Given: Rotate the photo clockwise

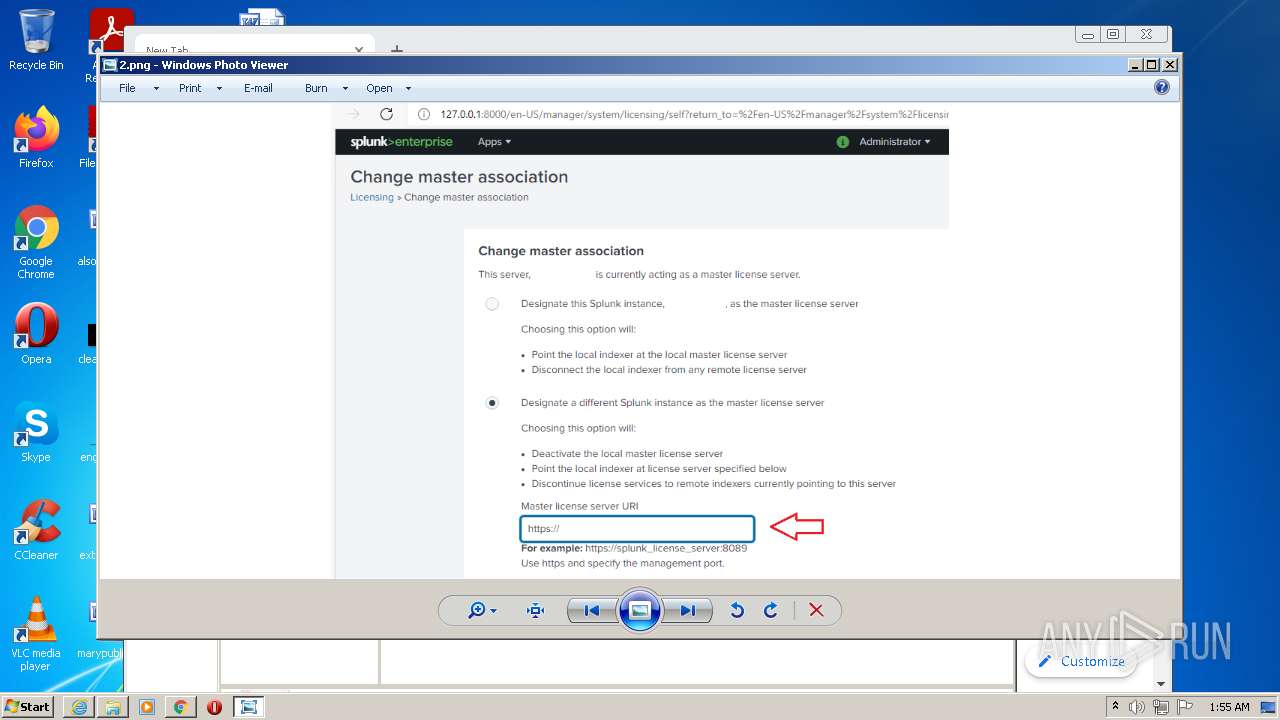Looking at the screenshot, I should pyautogui.click(x=771, y=610).
